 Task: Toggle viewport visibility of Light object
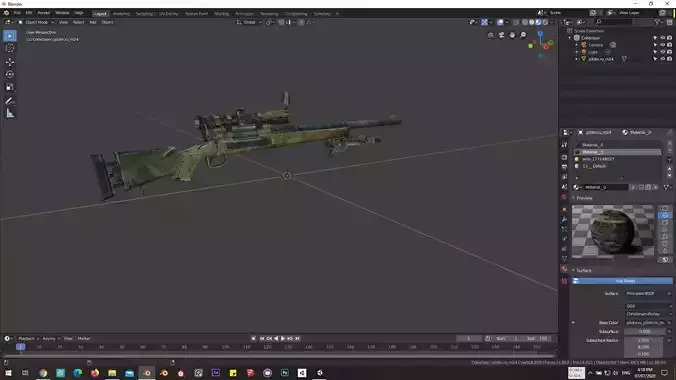pos(662,52)
